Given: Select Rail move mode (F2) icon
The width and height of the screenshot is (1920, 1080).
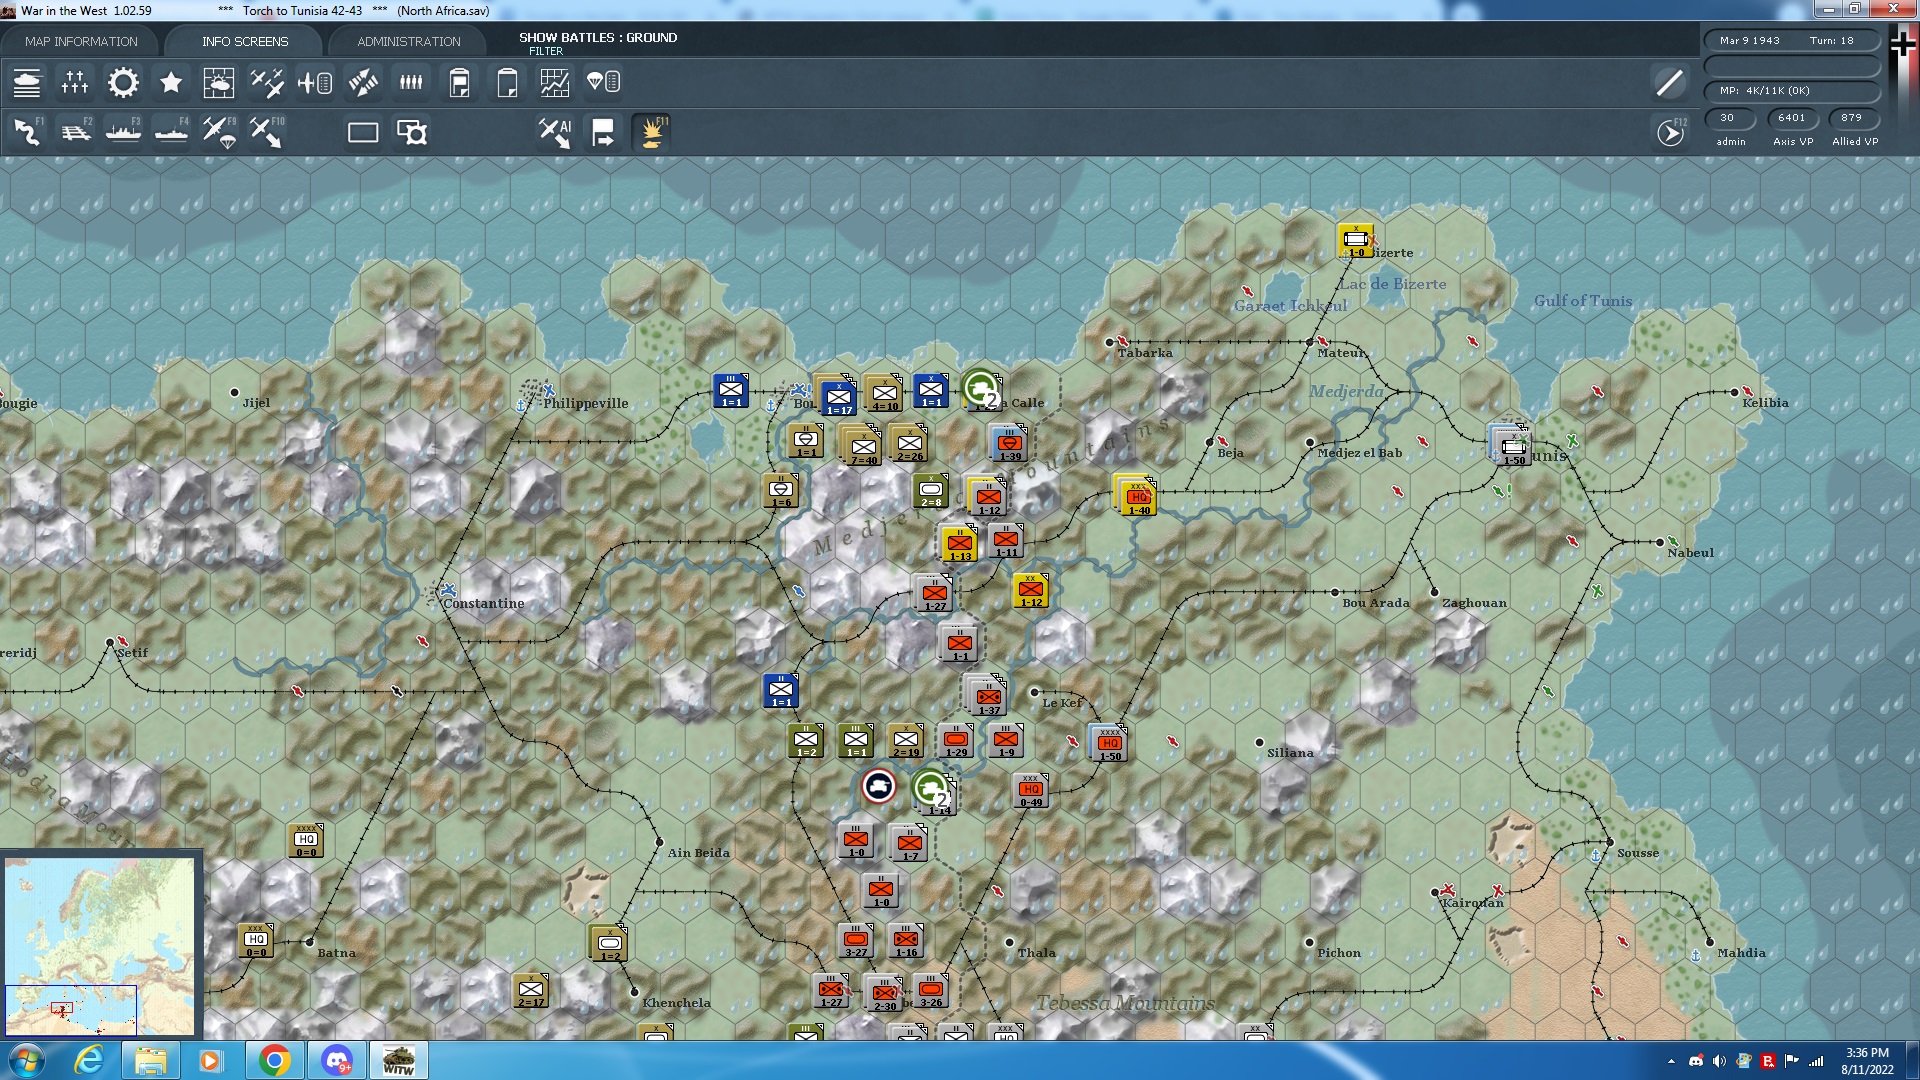Looking at the screenshot, I should coord(75,132).
